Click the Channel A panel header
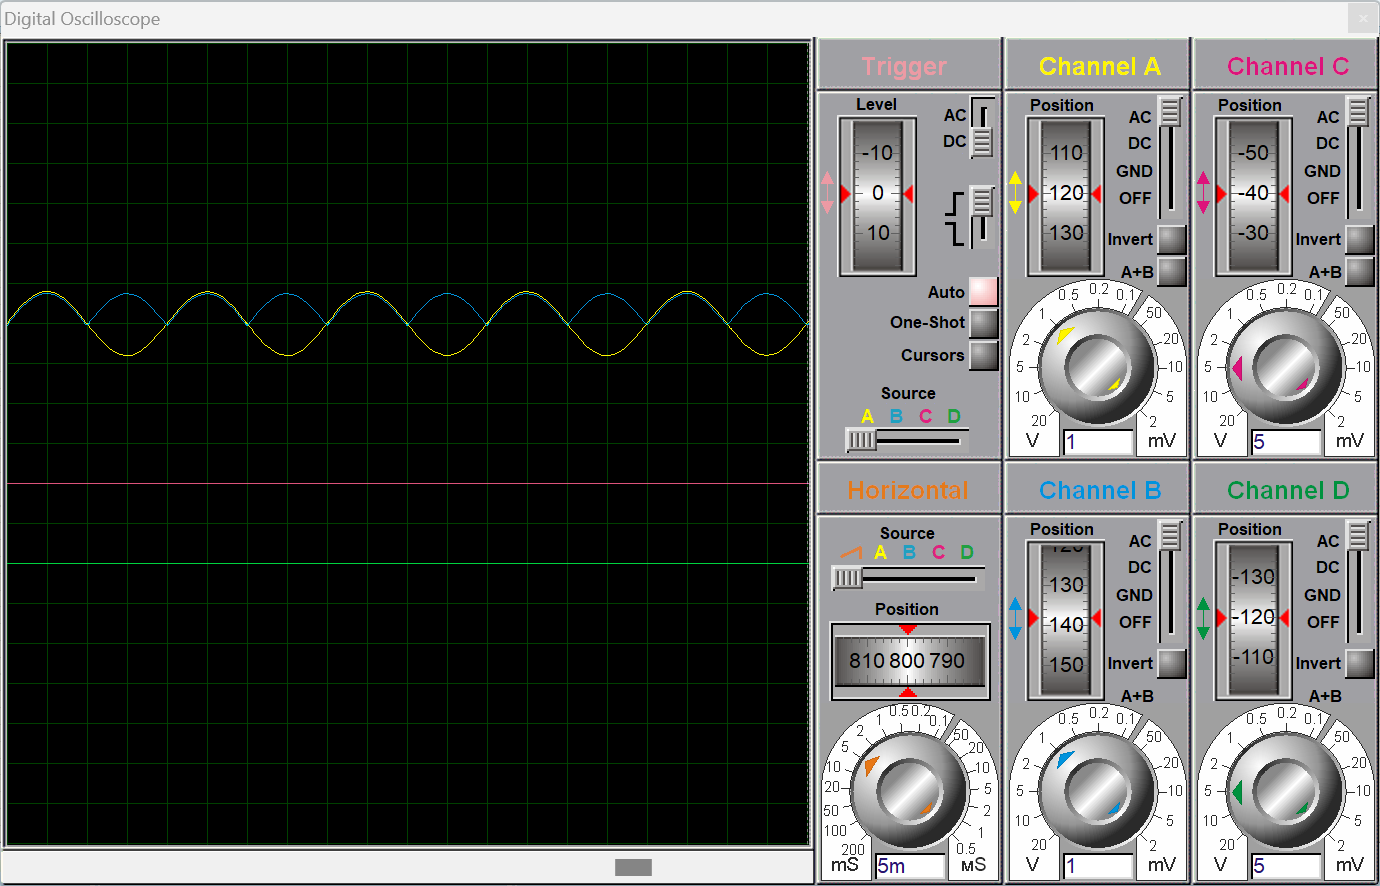 (1098, 66)
